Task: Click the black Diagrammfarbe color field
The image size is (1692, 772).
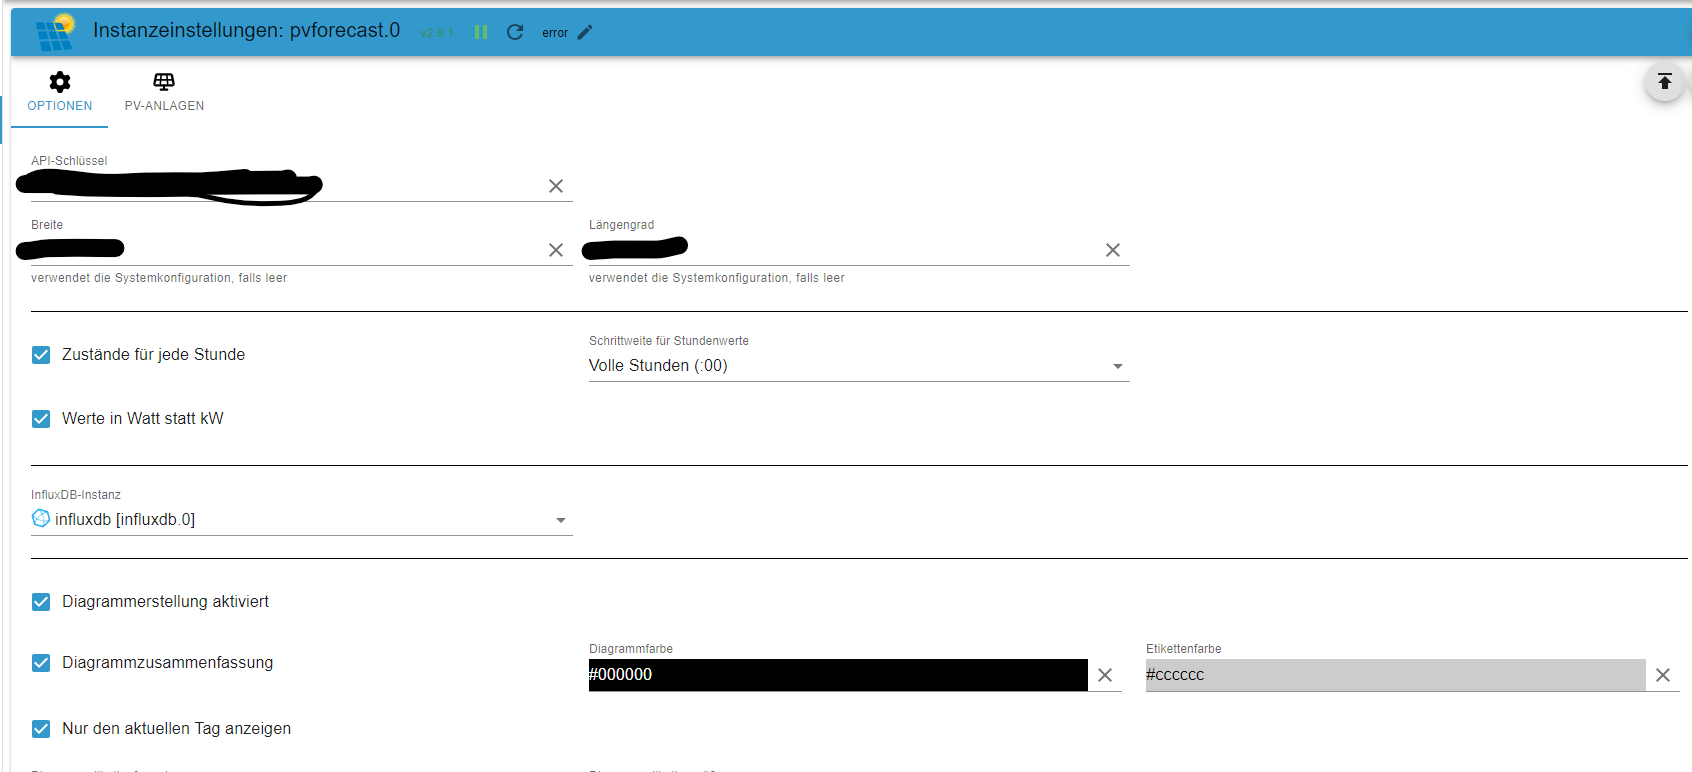Action: 838,675
